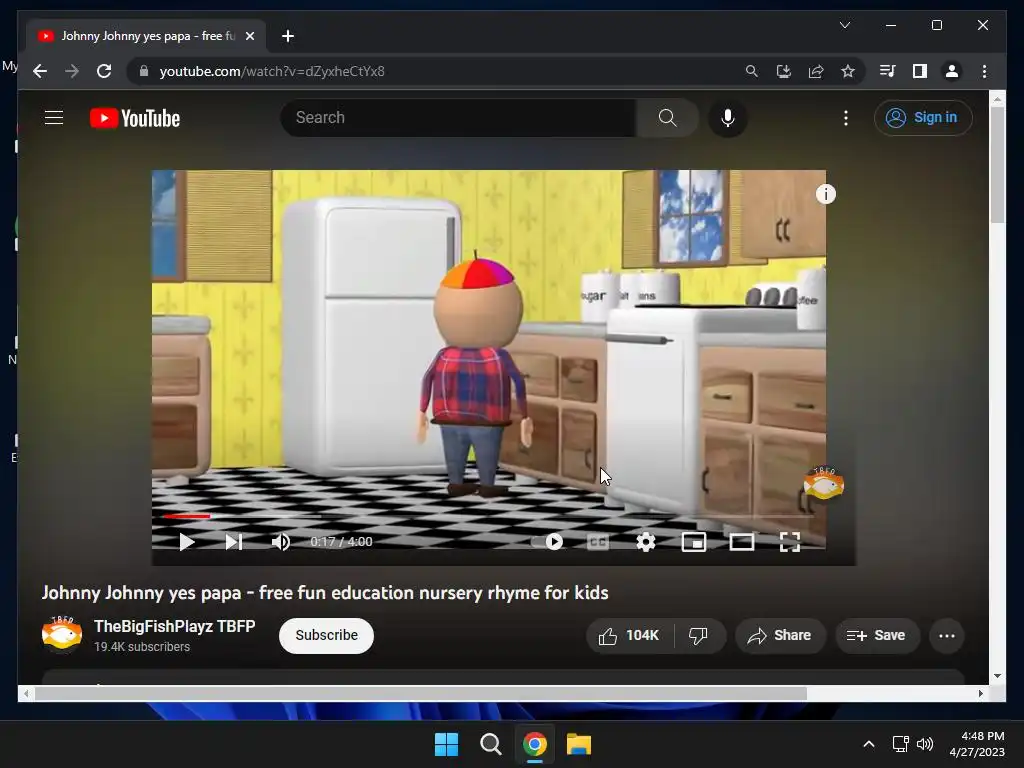Save the video to a playlist
Screen dimensions: 1024x768
[x=876, y=635]
